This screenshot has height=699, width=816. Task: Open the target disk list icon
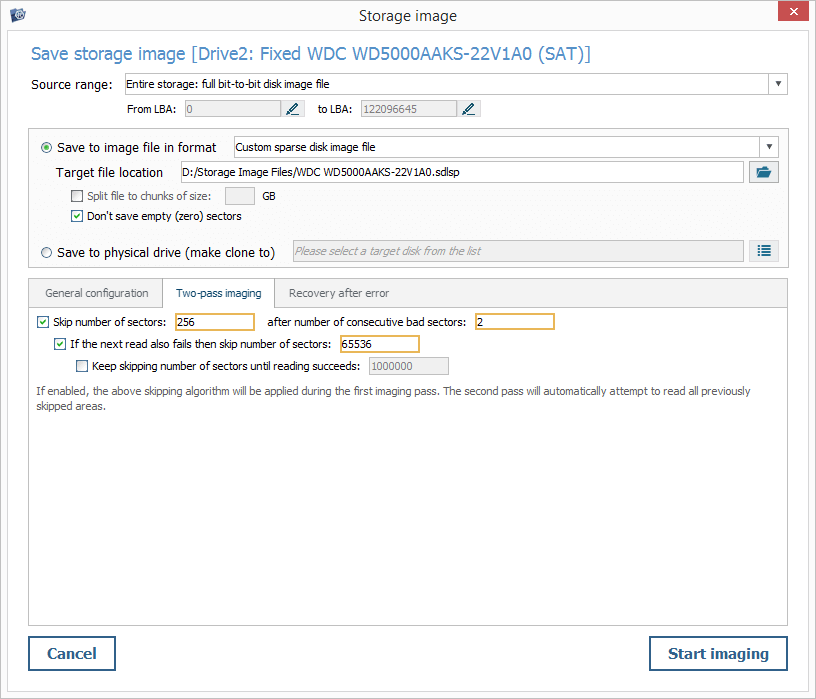tap(764, 251)
